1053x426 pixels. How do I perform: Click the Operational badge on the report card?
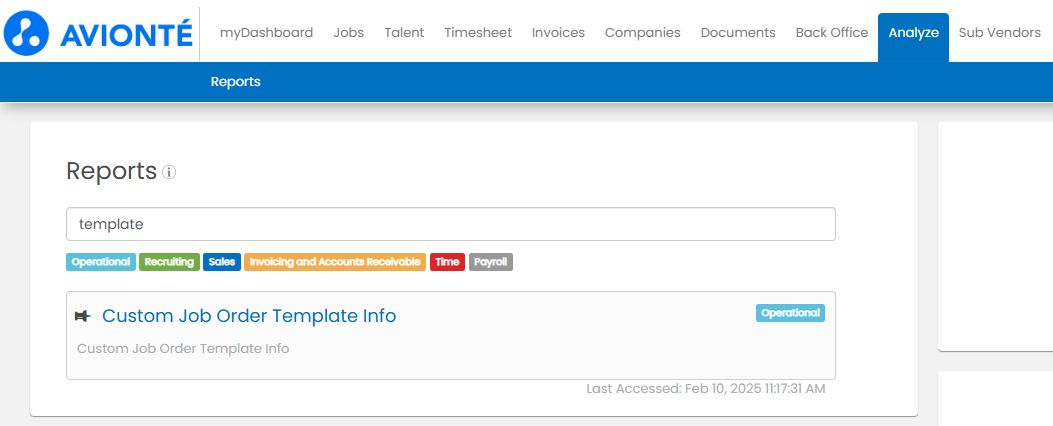[790, 313]
